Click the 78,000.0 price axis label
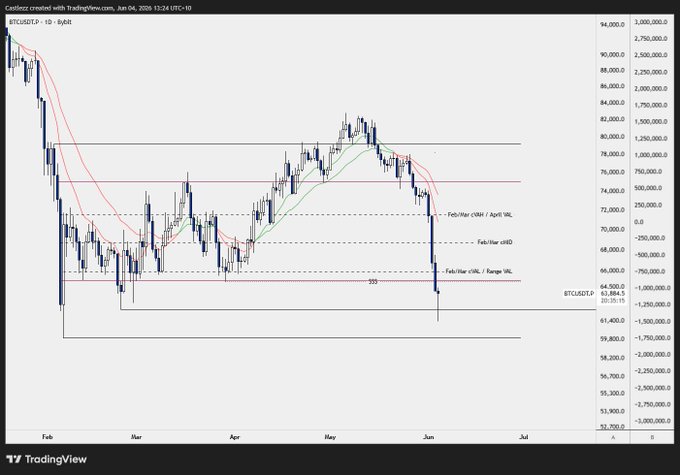 pyautogui.click(x=612, y=154)
